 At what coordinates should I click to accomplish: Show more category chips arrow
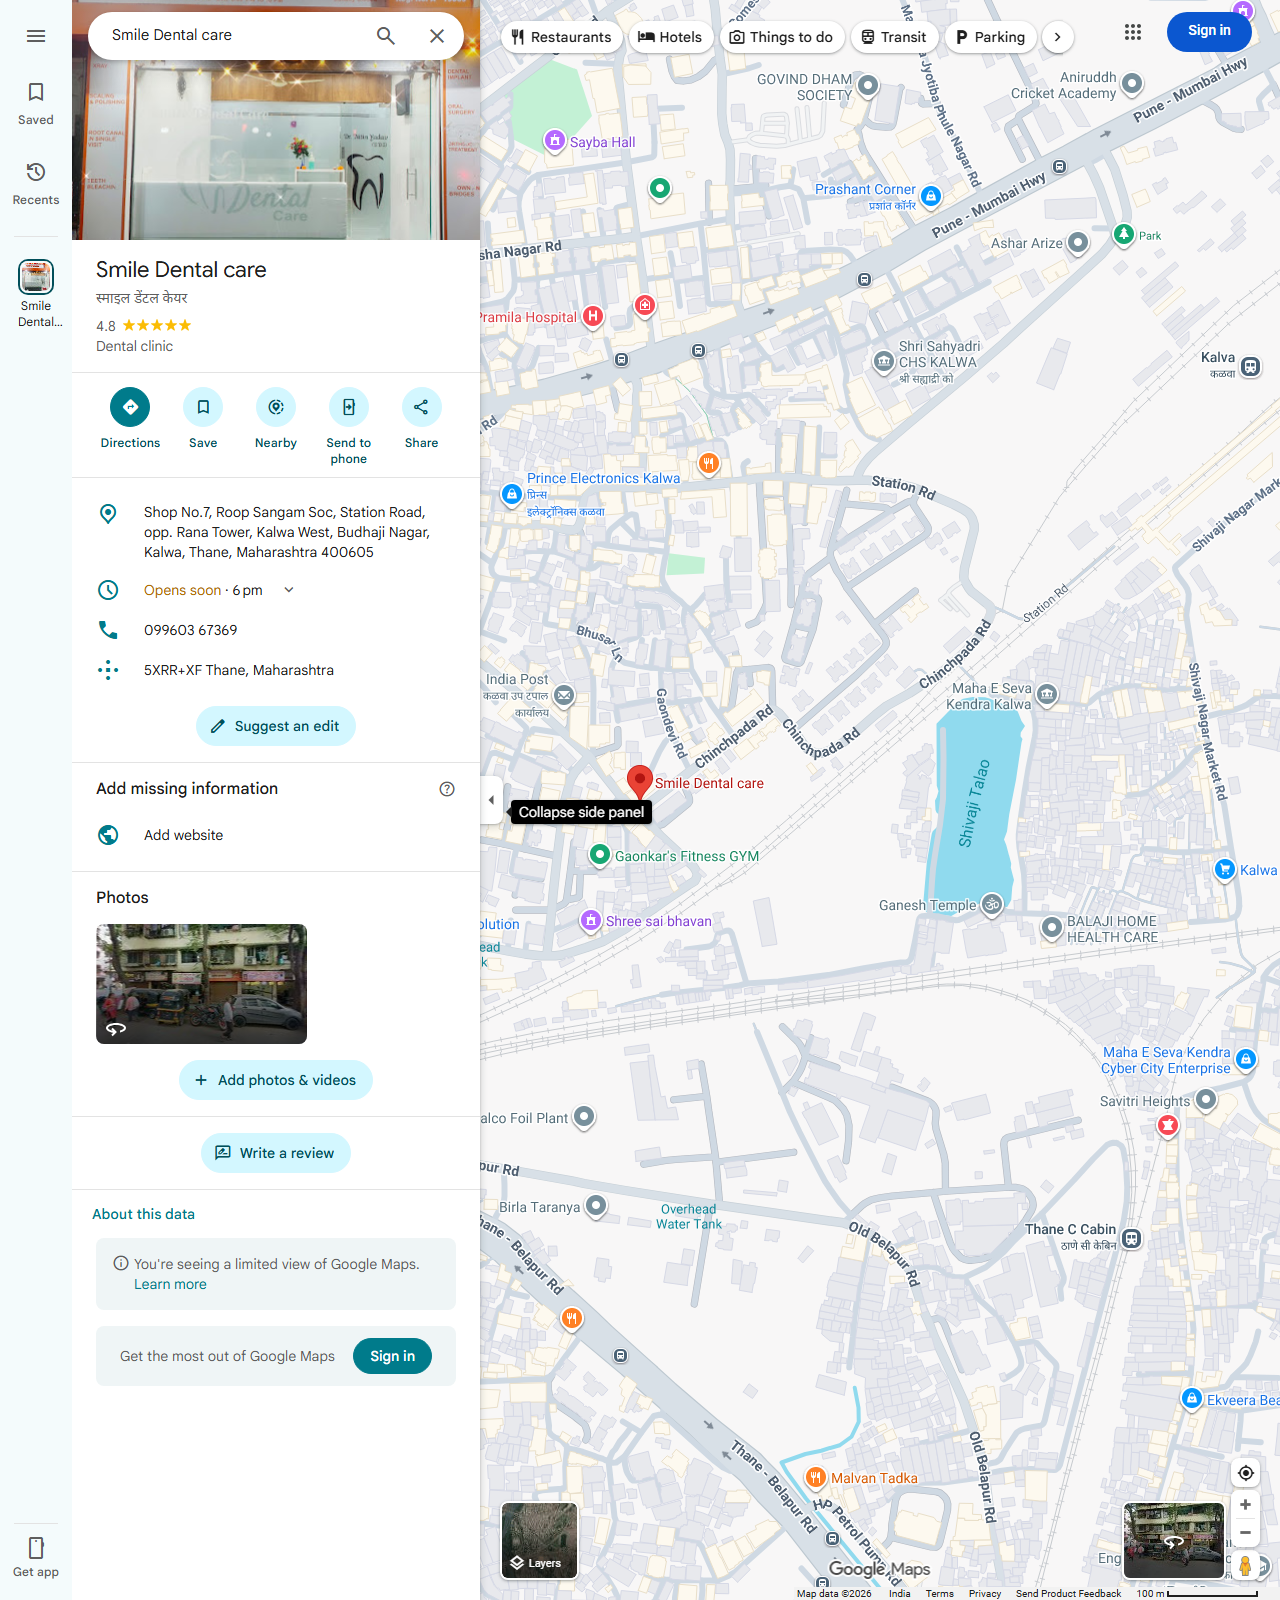click(1057, 37)
